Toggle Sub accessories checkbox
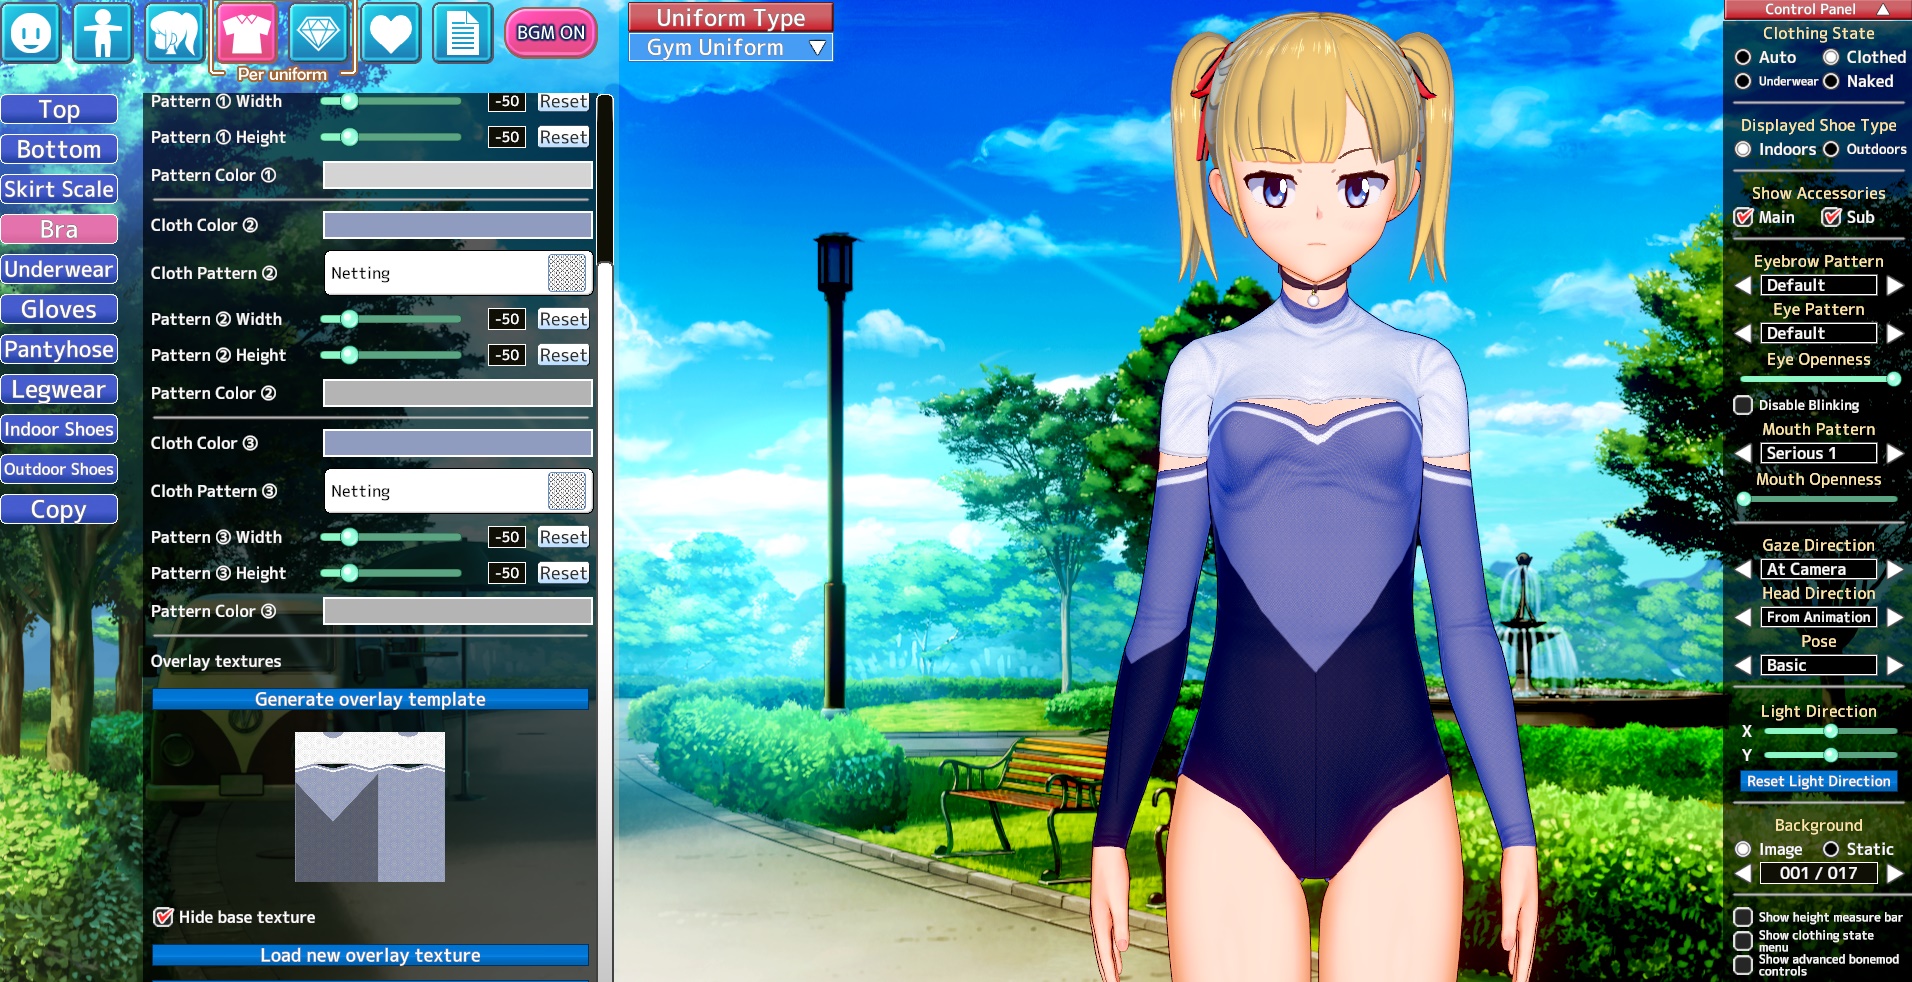The image size is (1912, 982). pos(1831,217)
